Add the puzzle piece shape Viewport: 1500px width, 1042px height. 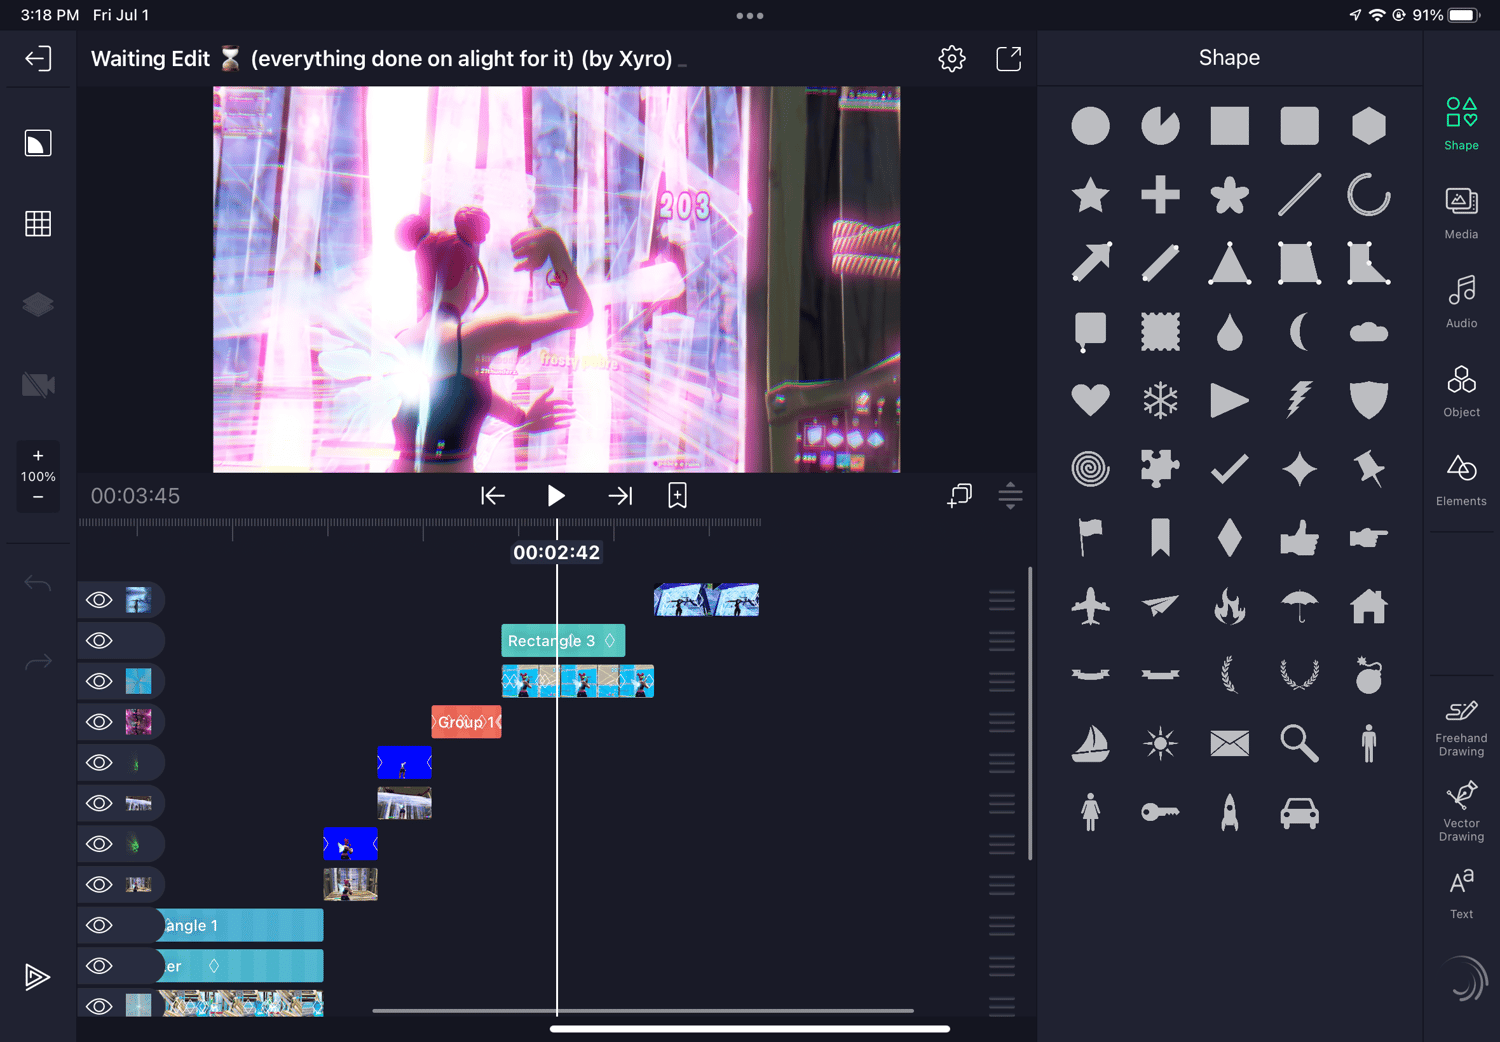[1160, 468]
